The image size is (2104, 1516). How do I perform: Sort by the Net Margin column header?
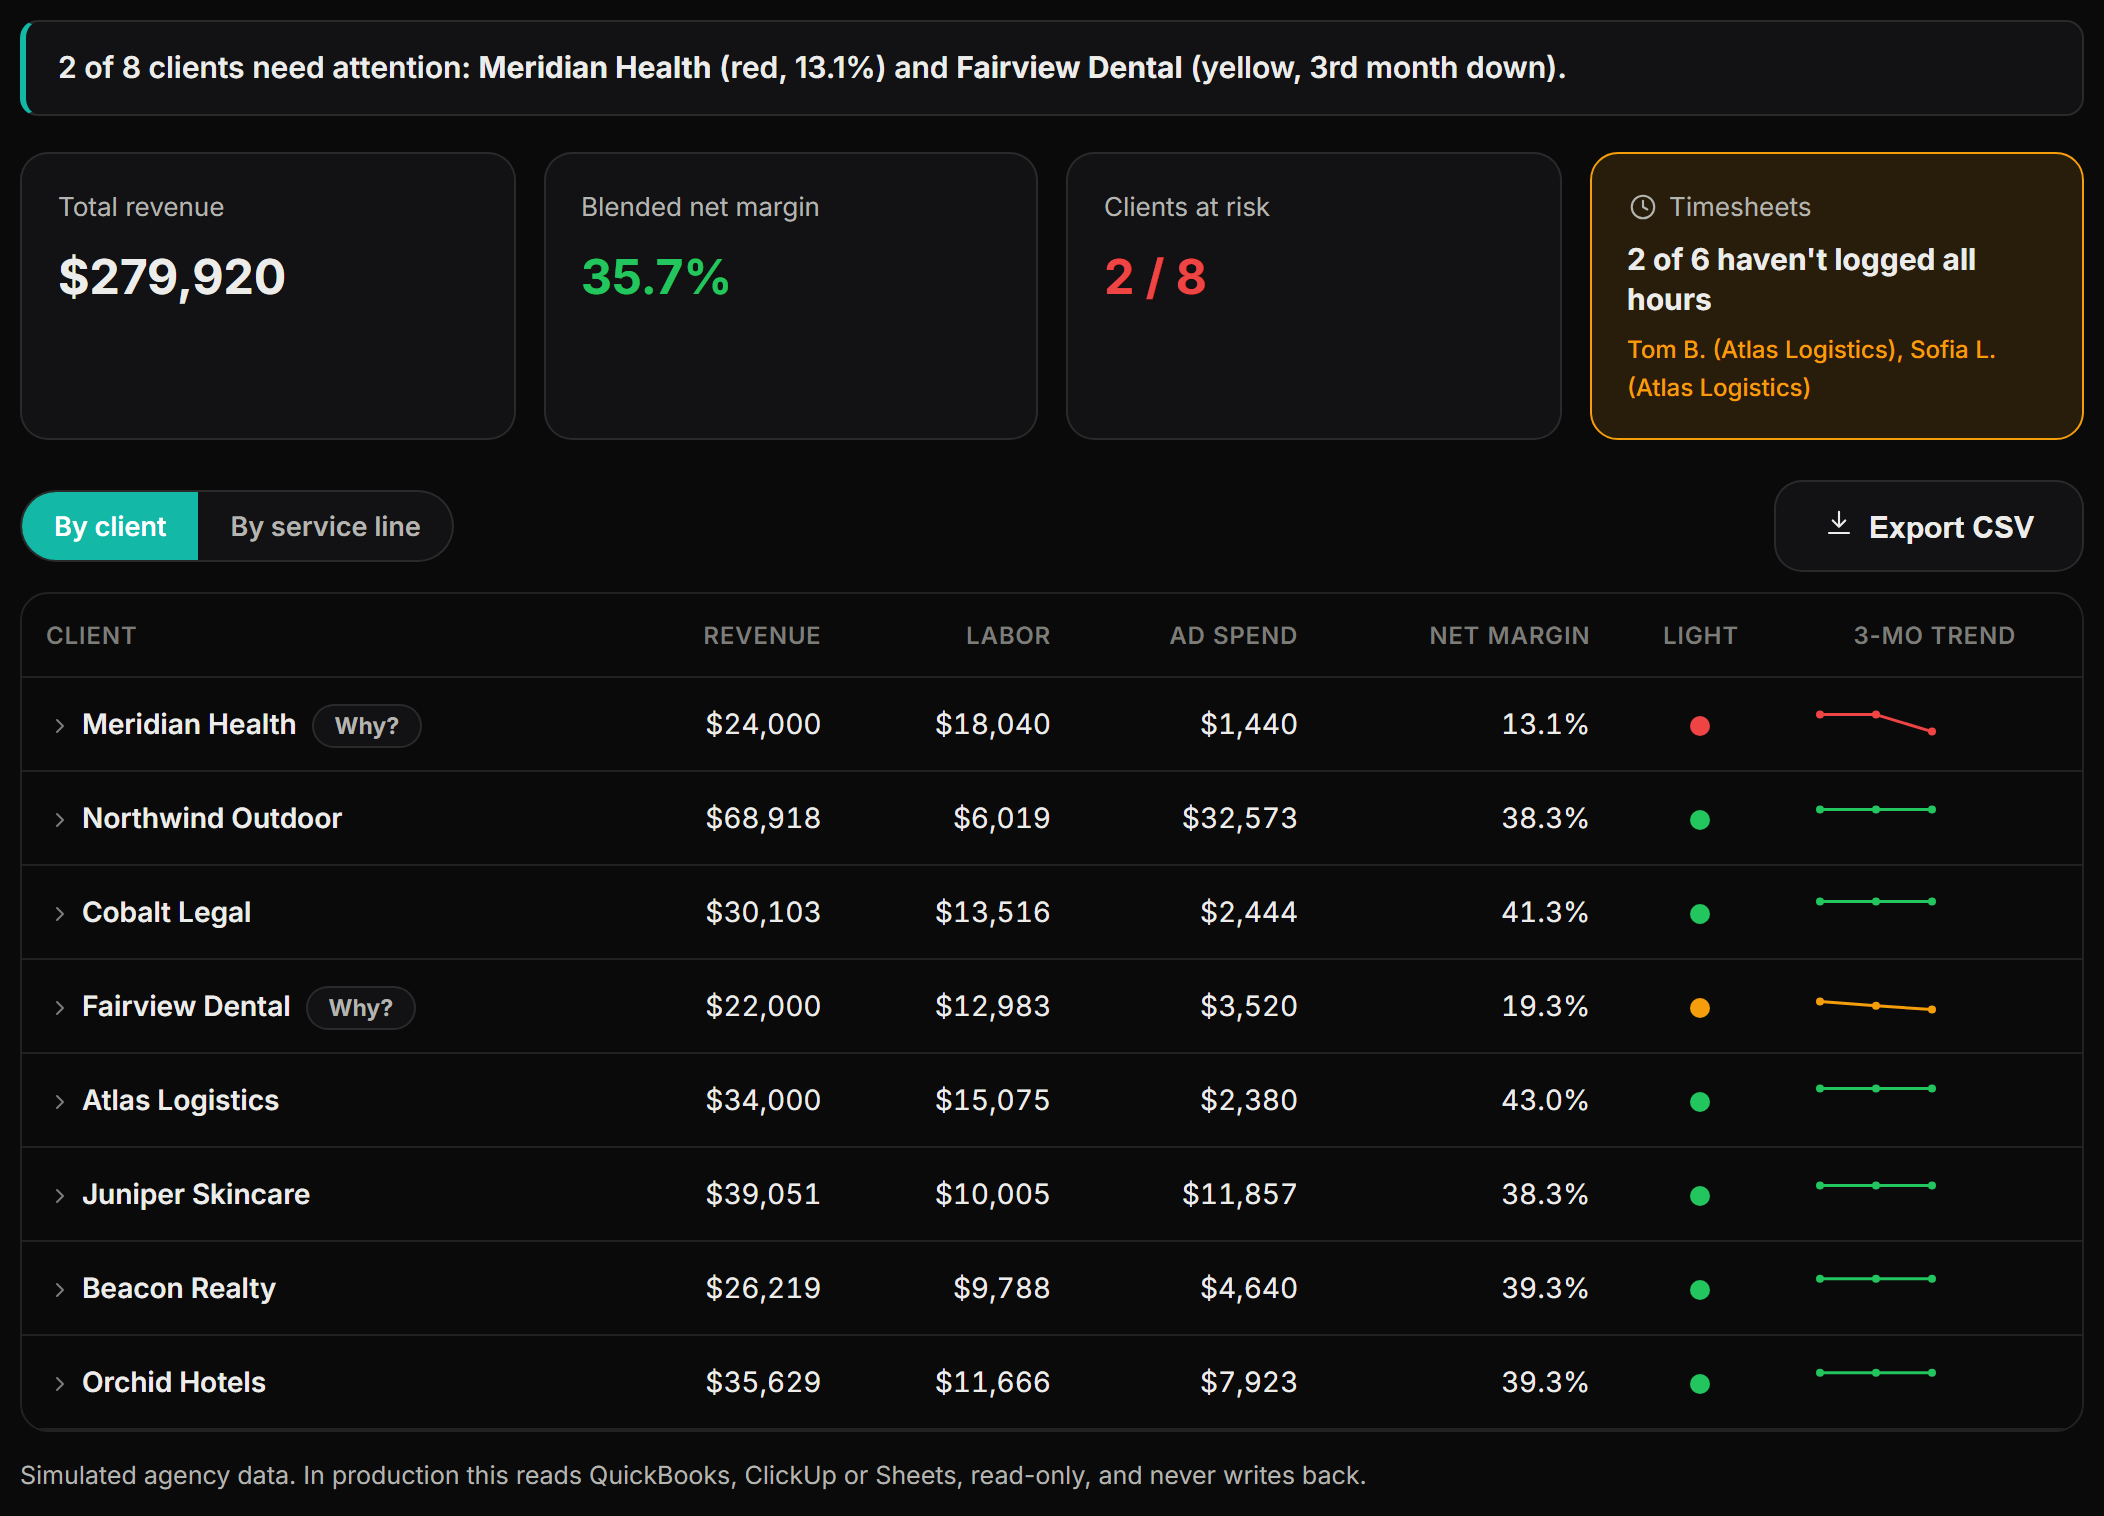[x=1508, y=635]
